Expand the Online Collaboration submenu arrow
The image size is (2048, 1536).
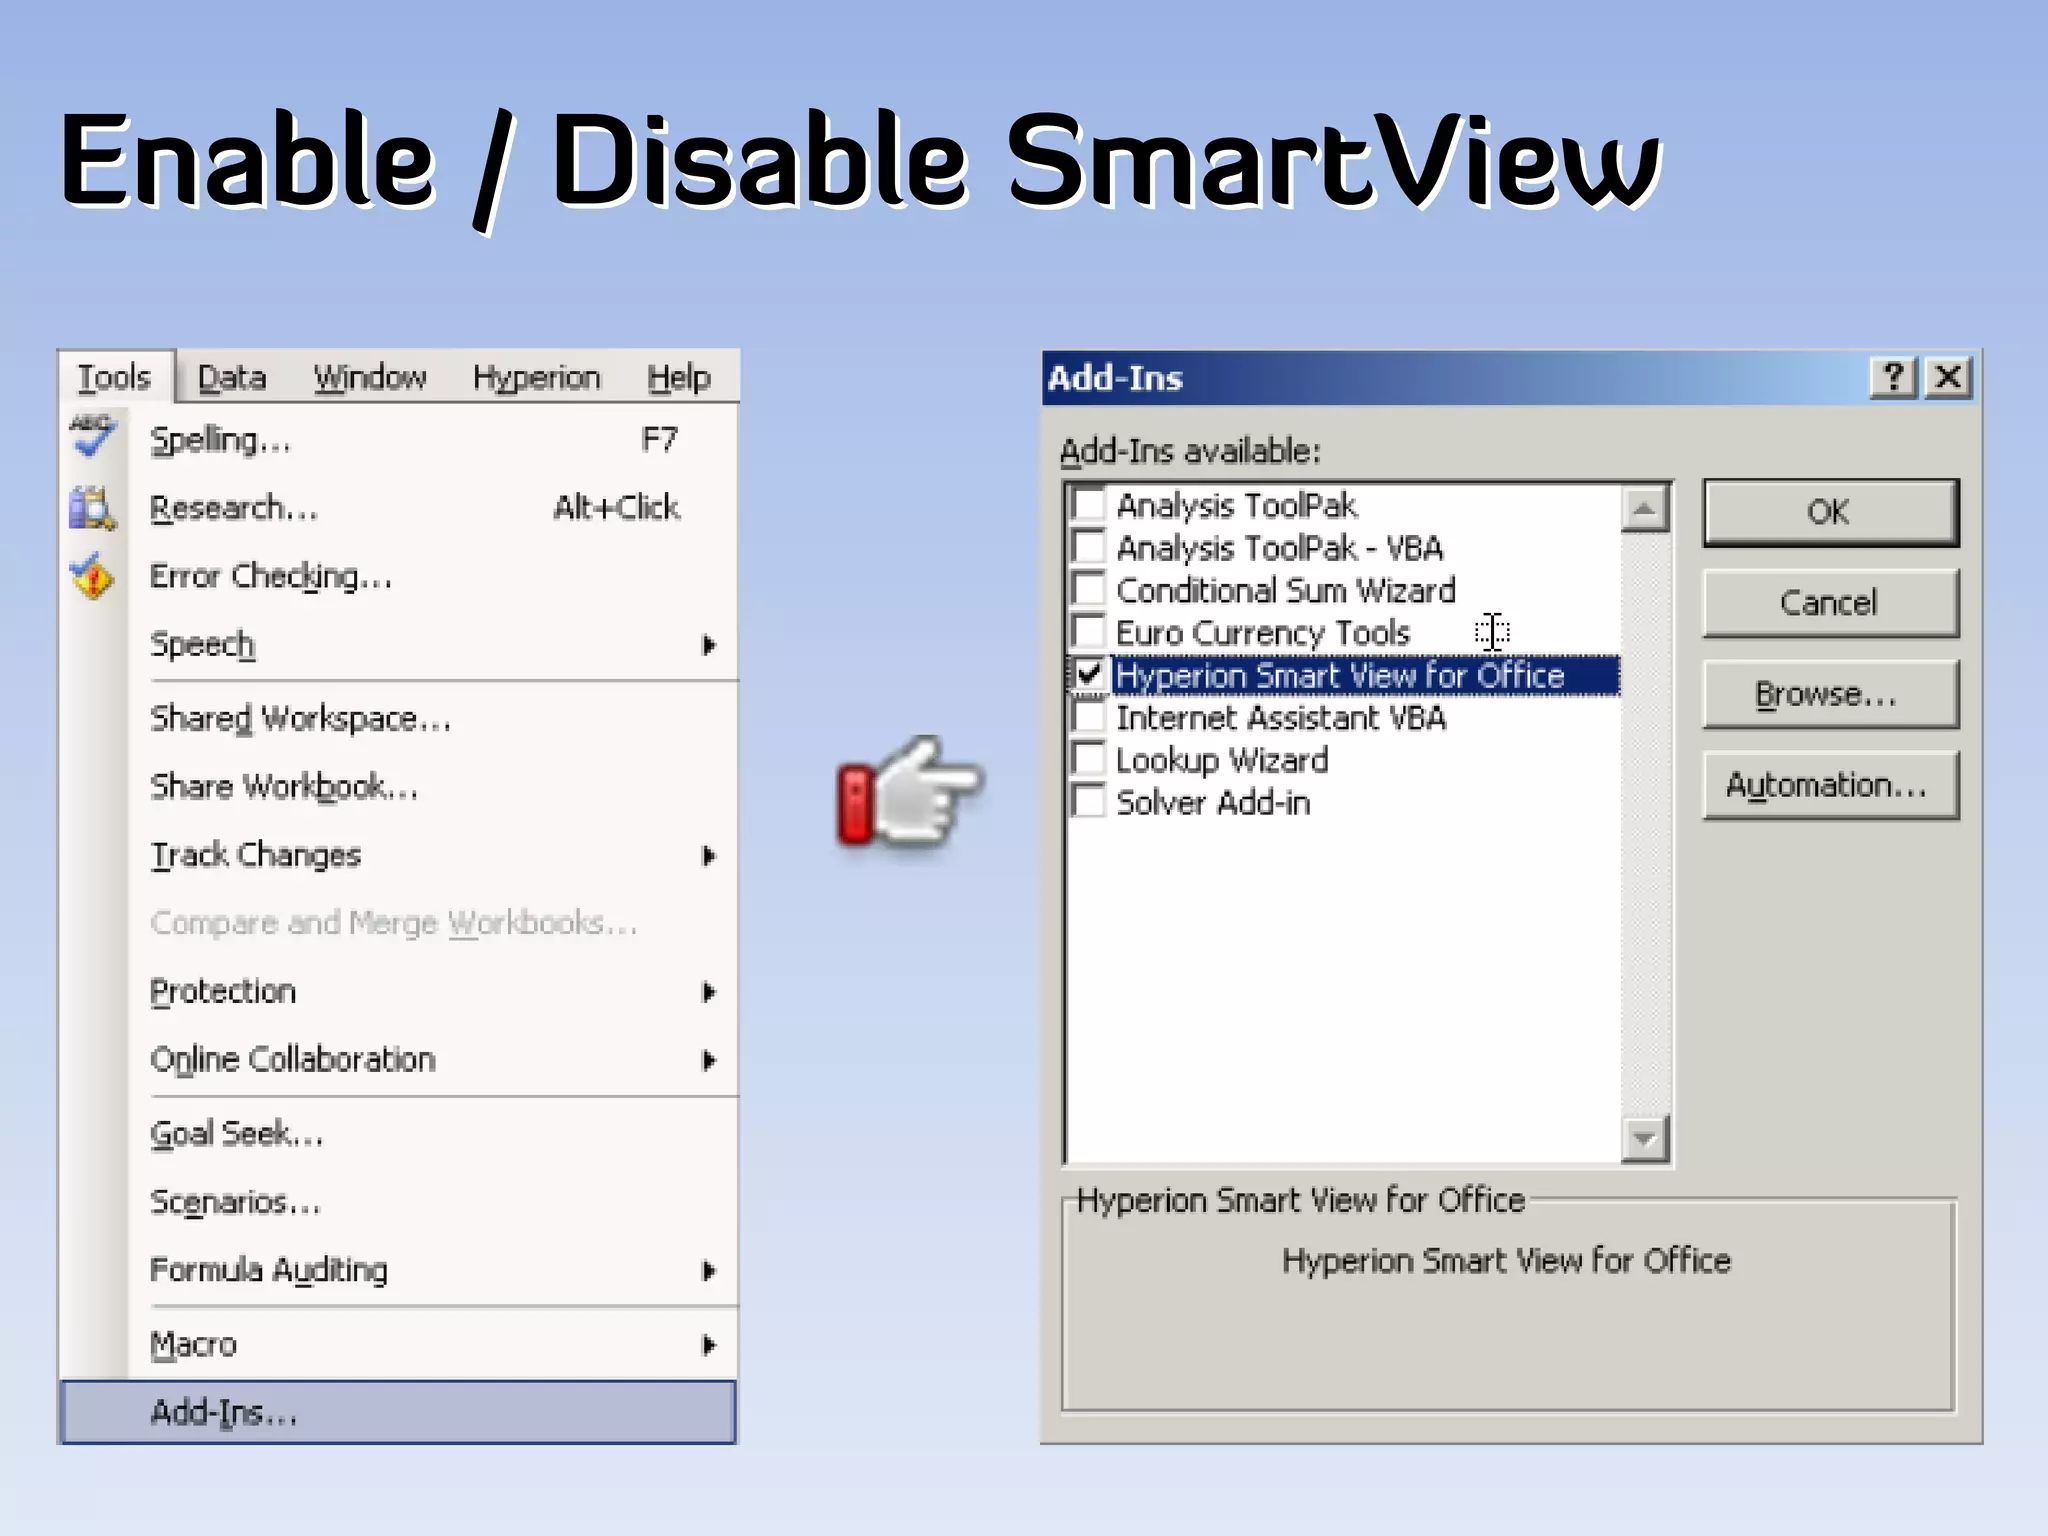709,1060
